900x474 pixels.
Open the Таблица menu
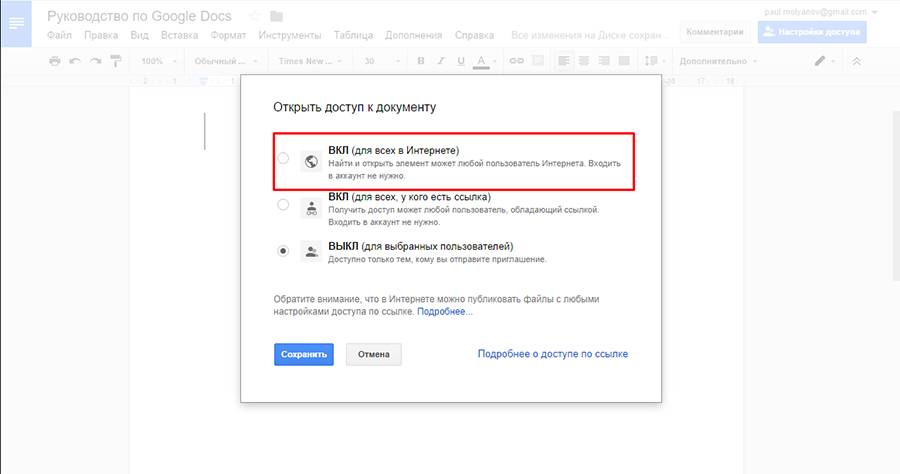coord(354,35)
